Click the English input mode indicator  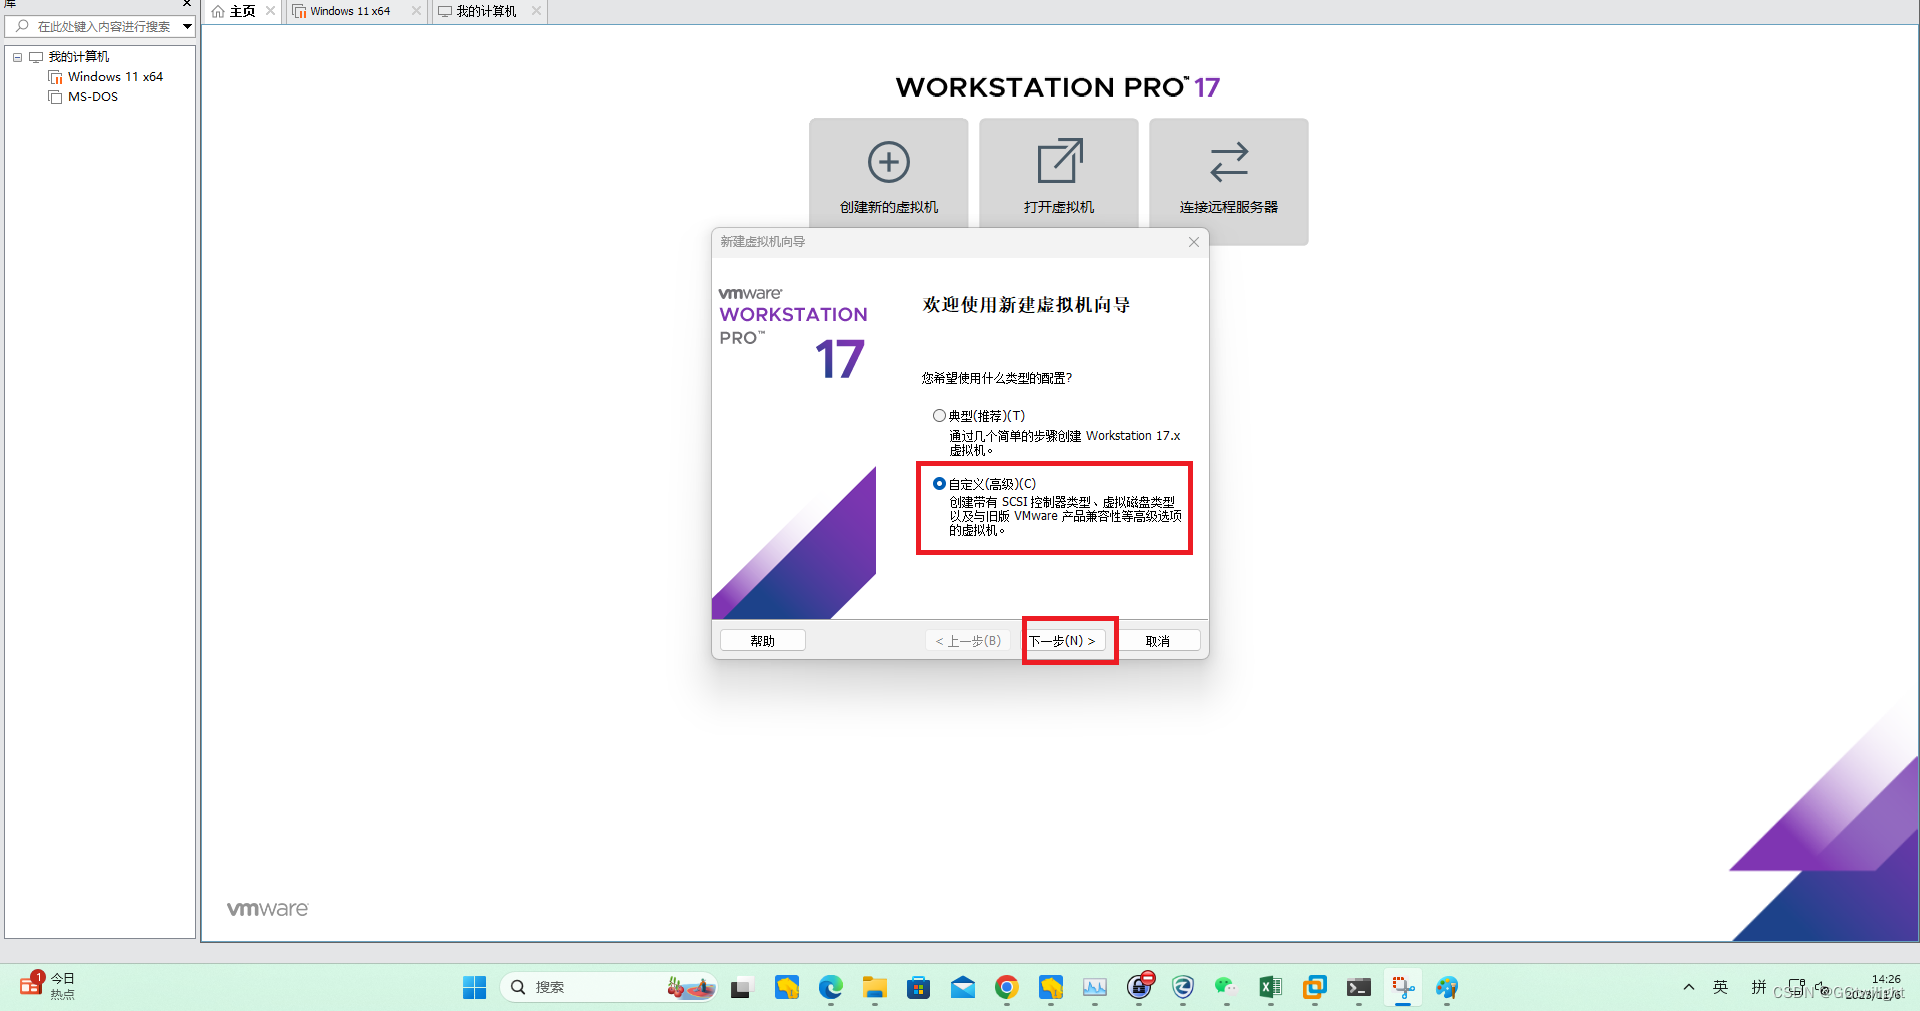(1721, 987)
